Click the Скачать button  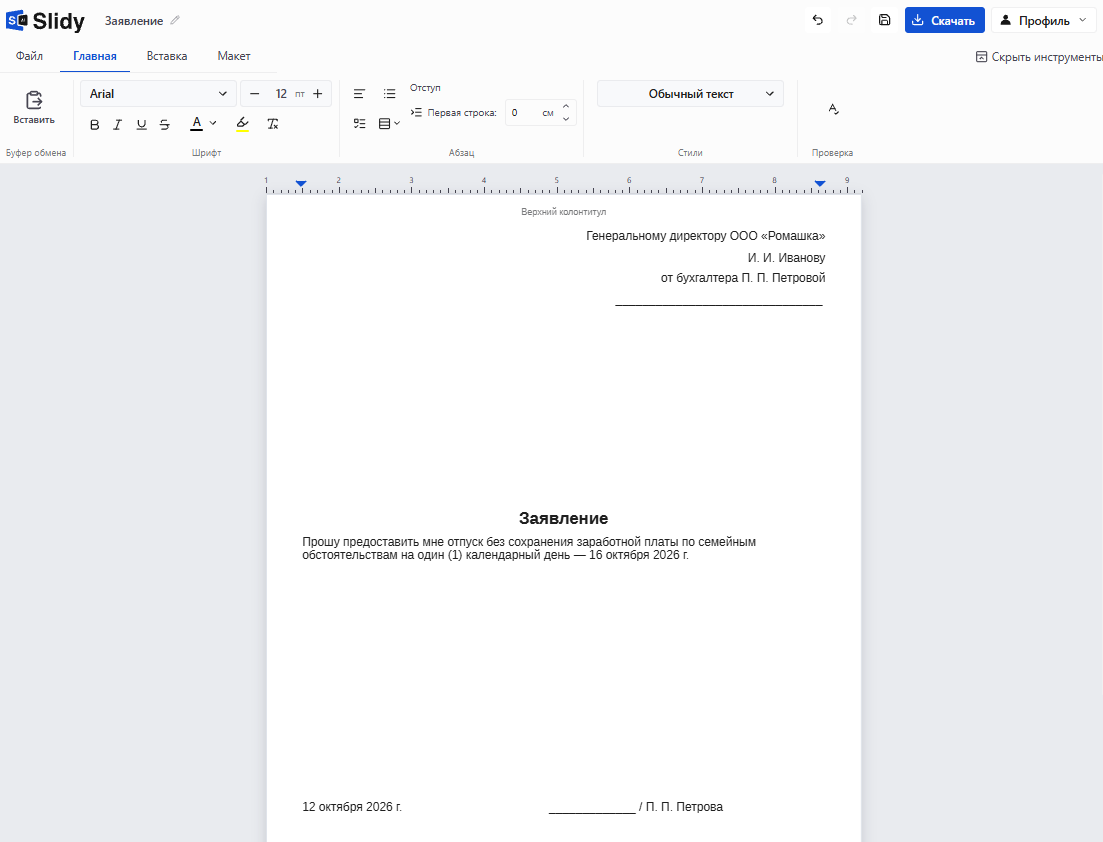click(944, 20)
